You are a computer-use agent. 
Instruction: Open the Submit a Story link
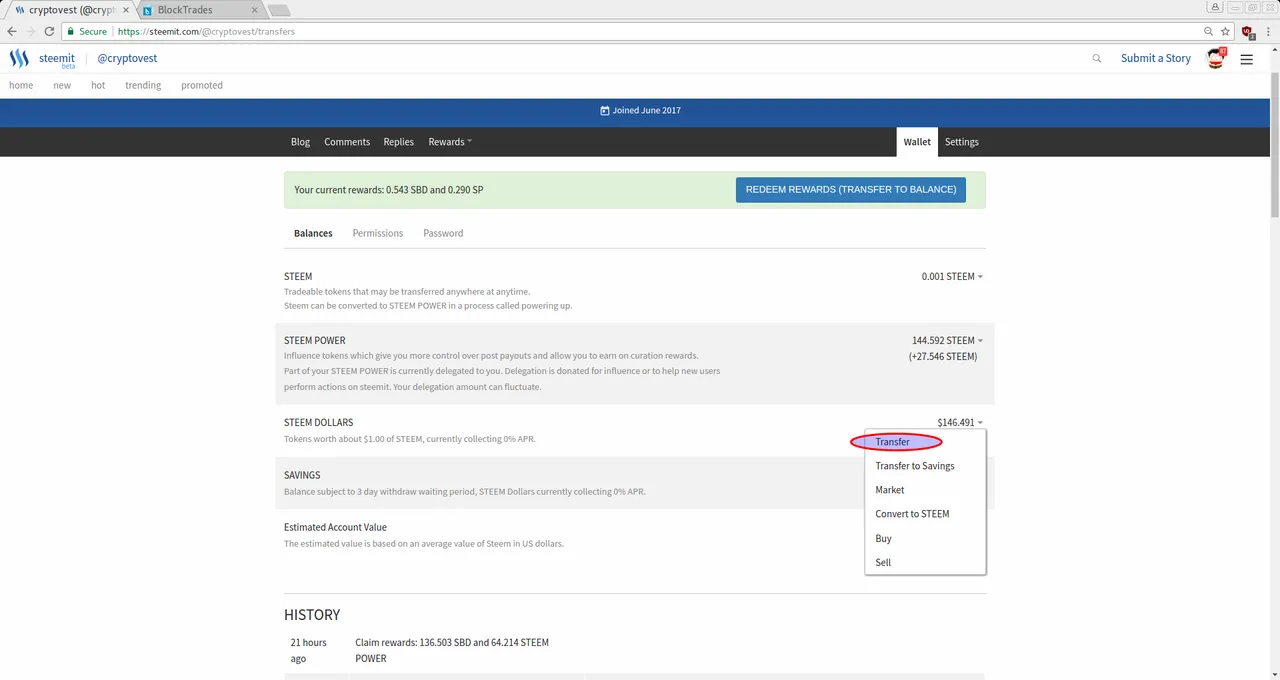tap(1156, 59)
